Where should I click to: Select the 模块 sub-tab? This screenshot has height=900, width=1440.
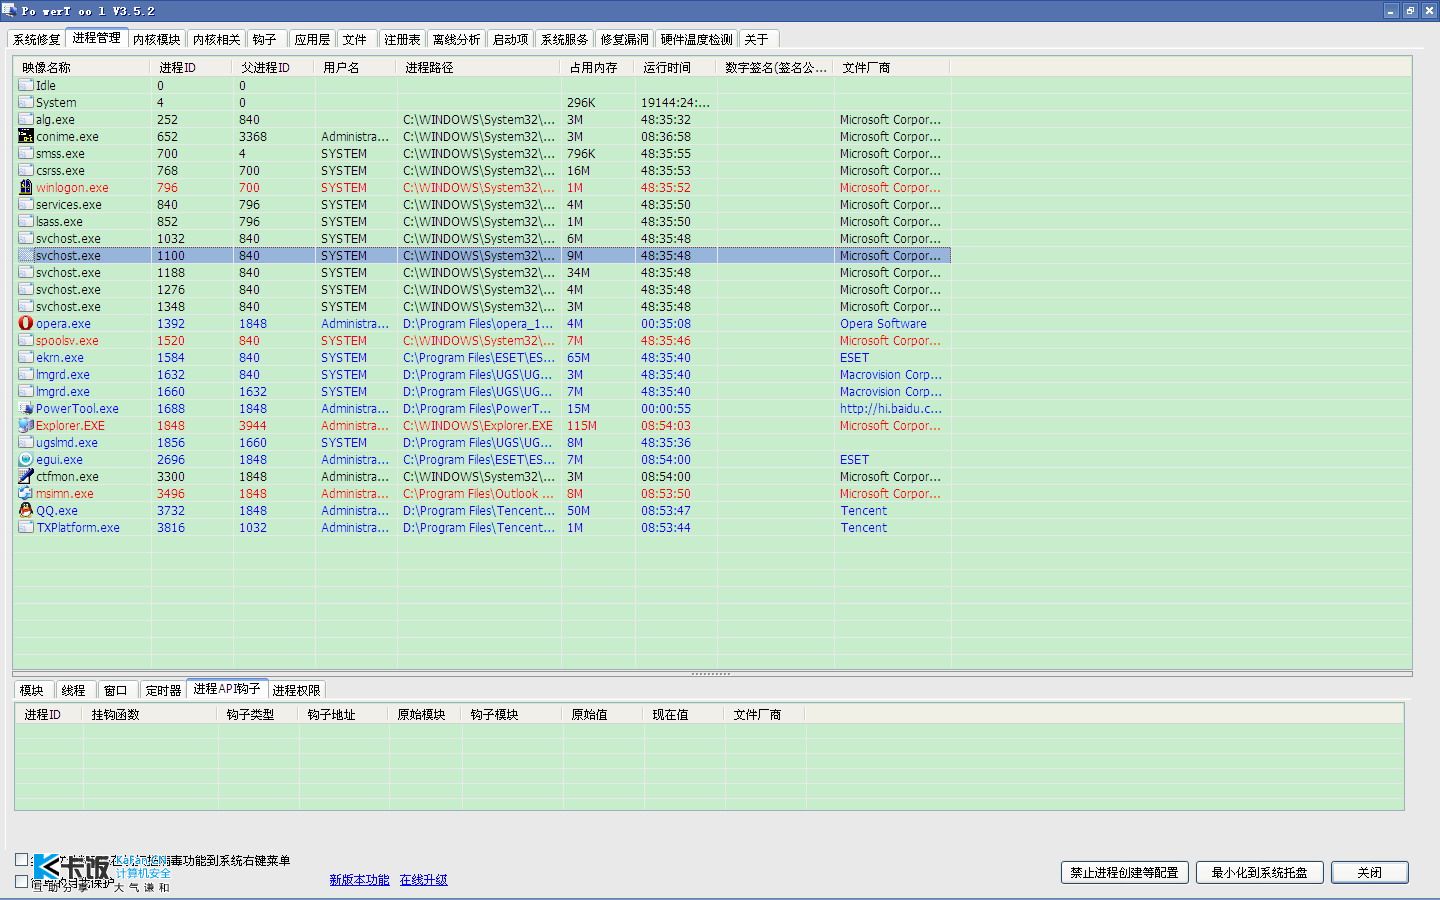pyautogui.click(x=32, y=690)
